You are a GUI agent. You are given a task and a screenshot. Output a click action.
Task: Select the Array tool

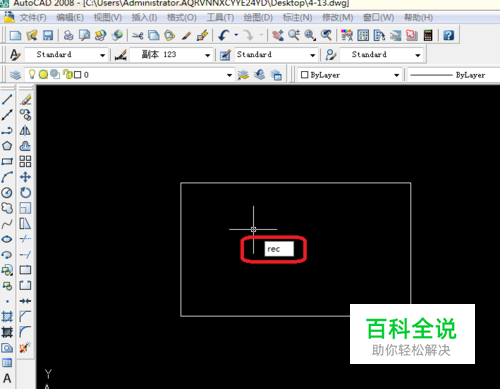tap(25, 162)
